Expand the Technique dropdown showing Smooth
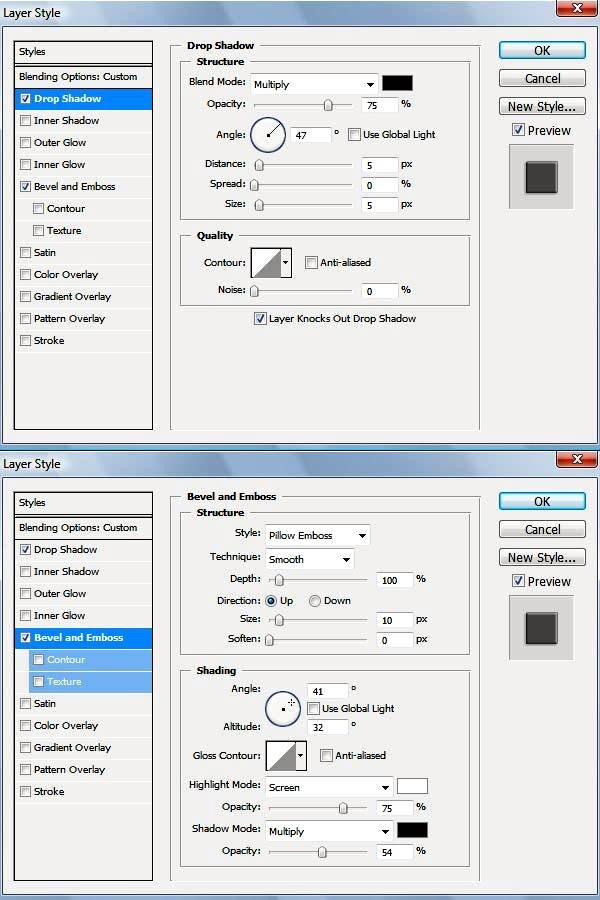The width and height of the screenshot is (600, 900). click(309, 559)
